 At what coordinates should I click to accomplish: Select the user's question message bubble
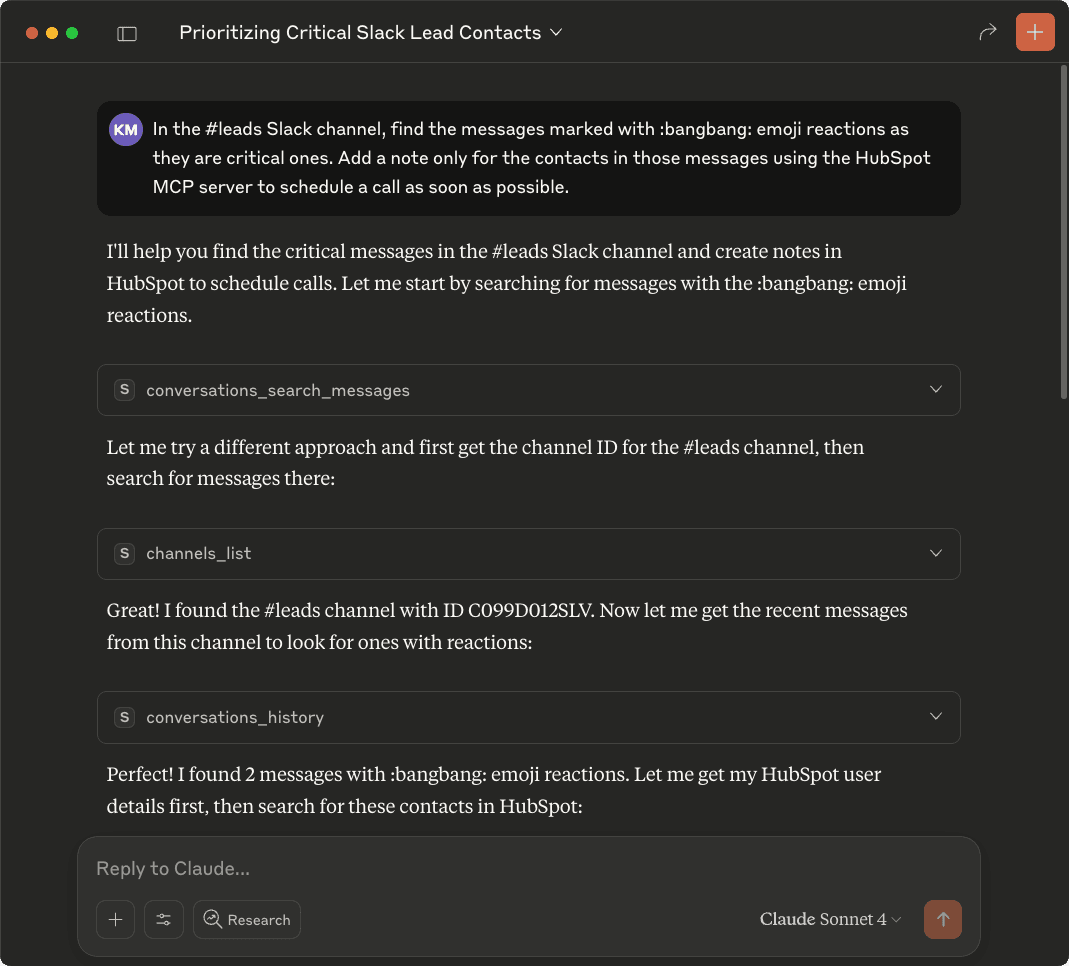tap(528, 158)
